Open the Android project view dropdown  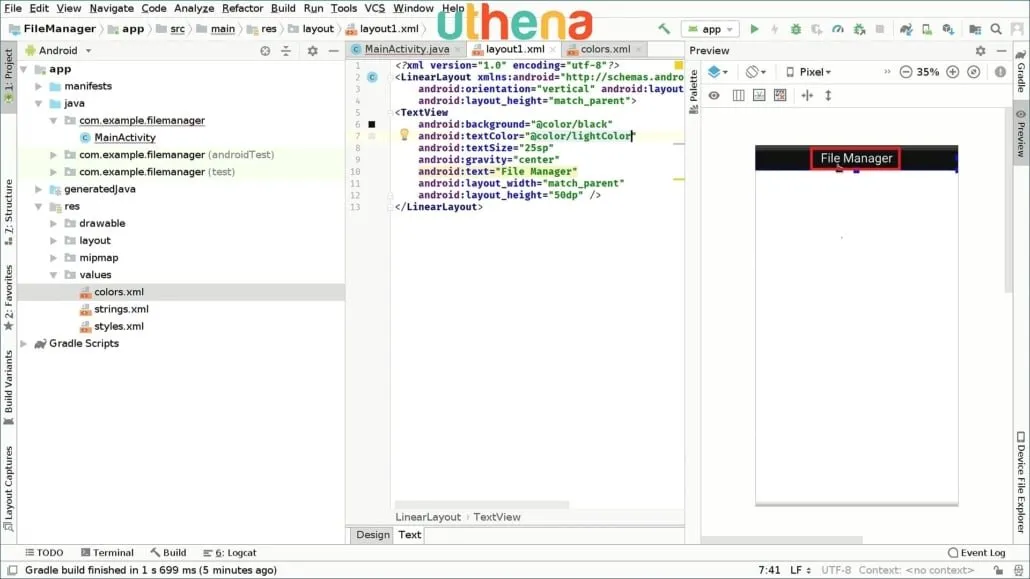58,51
